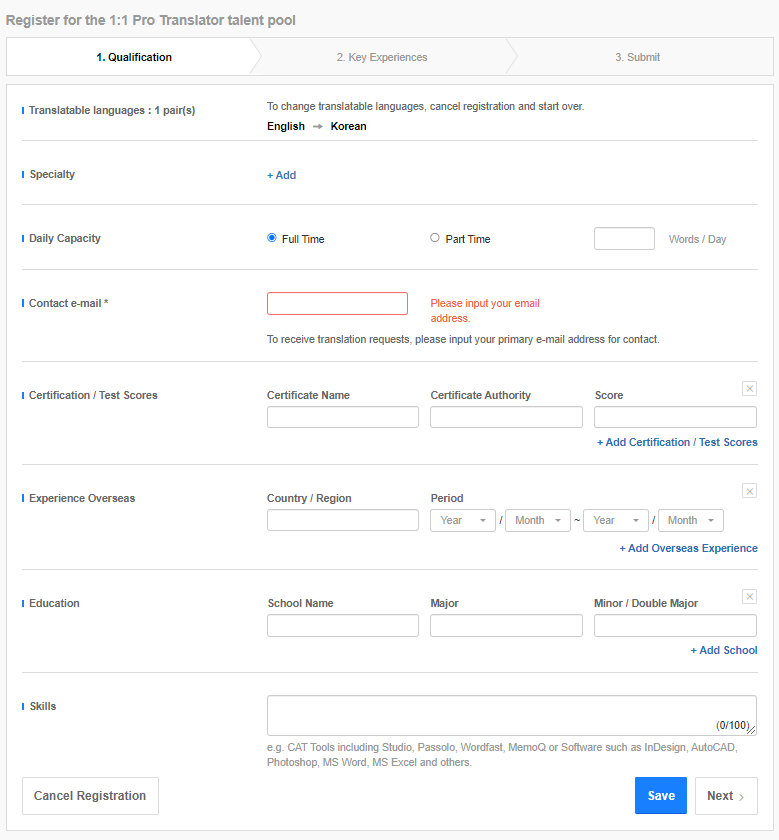Open the period start Year dropdown
This screenshot has width=779, height=840.
(463, 520)
